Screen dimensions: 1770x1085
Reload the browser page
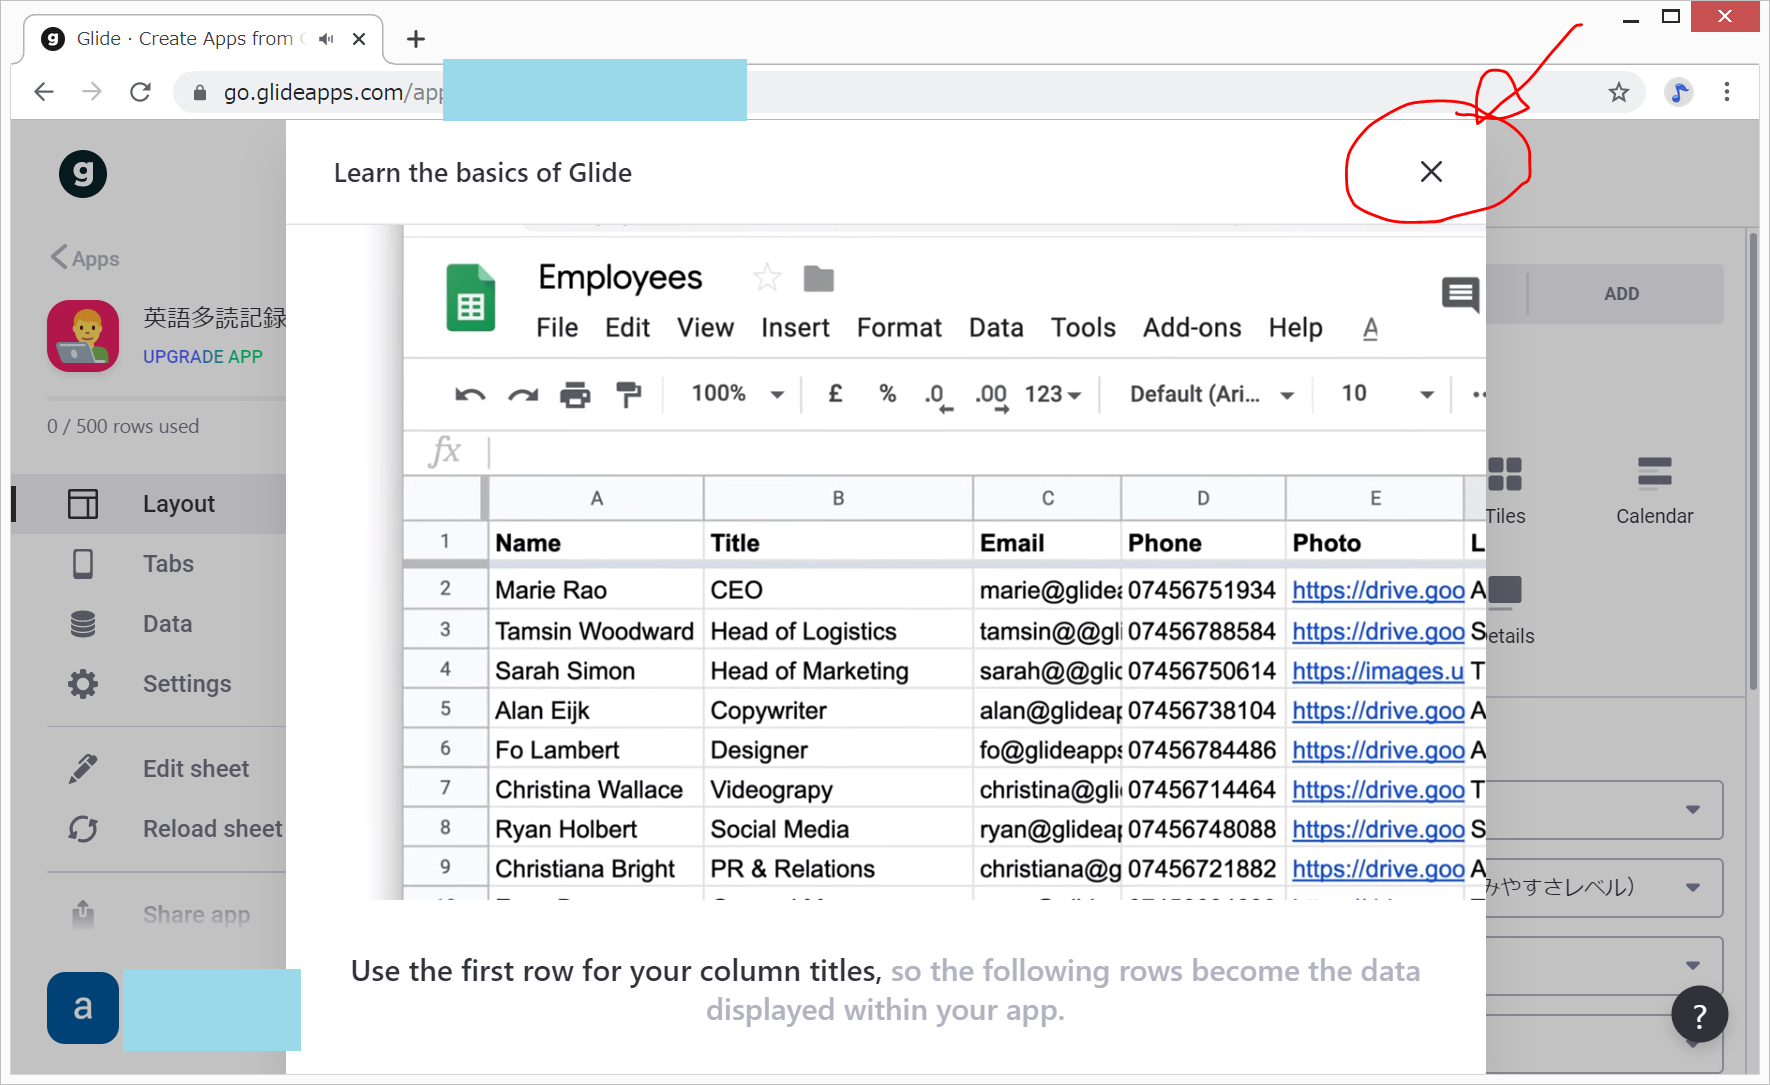click(141, 92)
